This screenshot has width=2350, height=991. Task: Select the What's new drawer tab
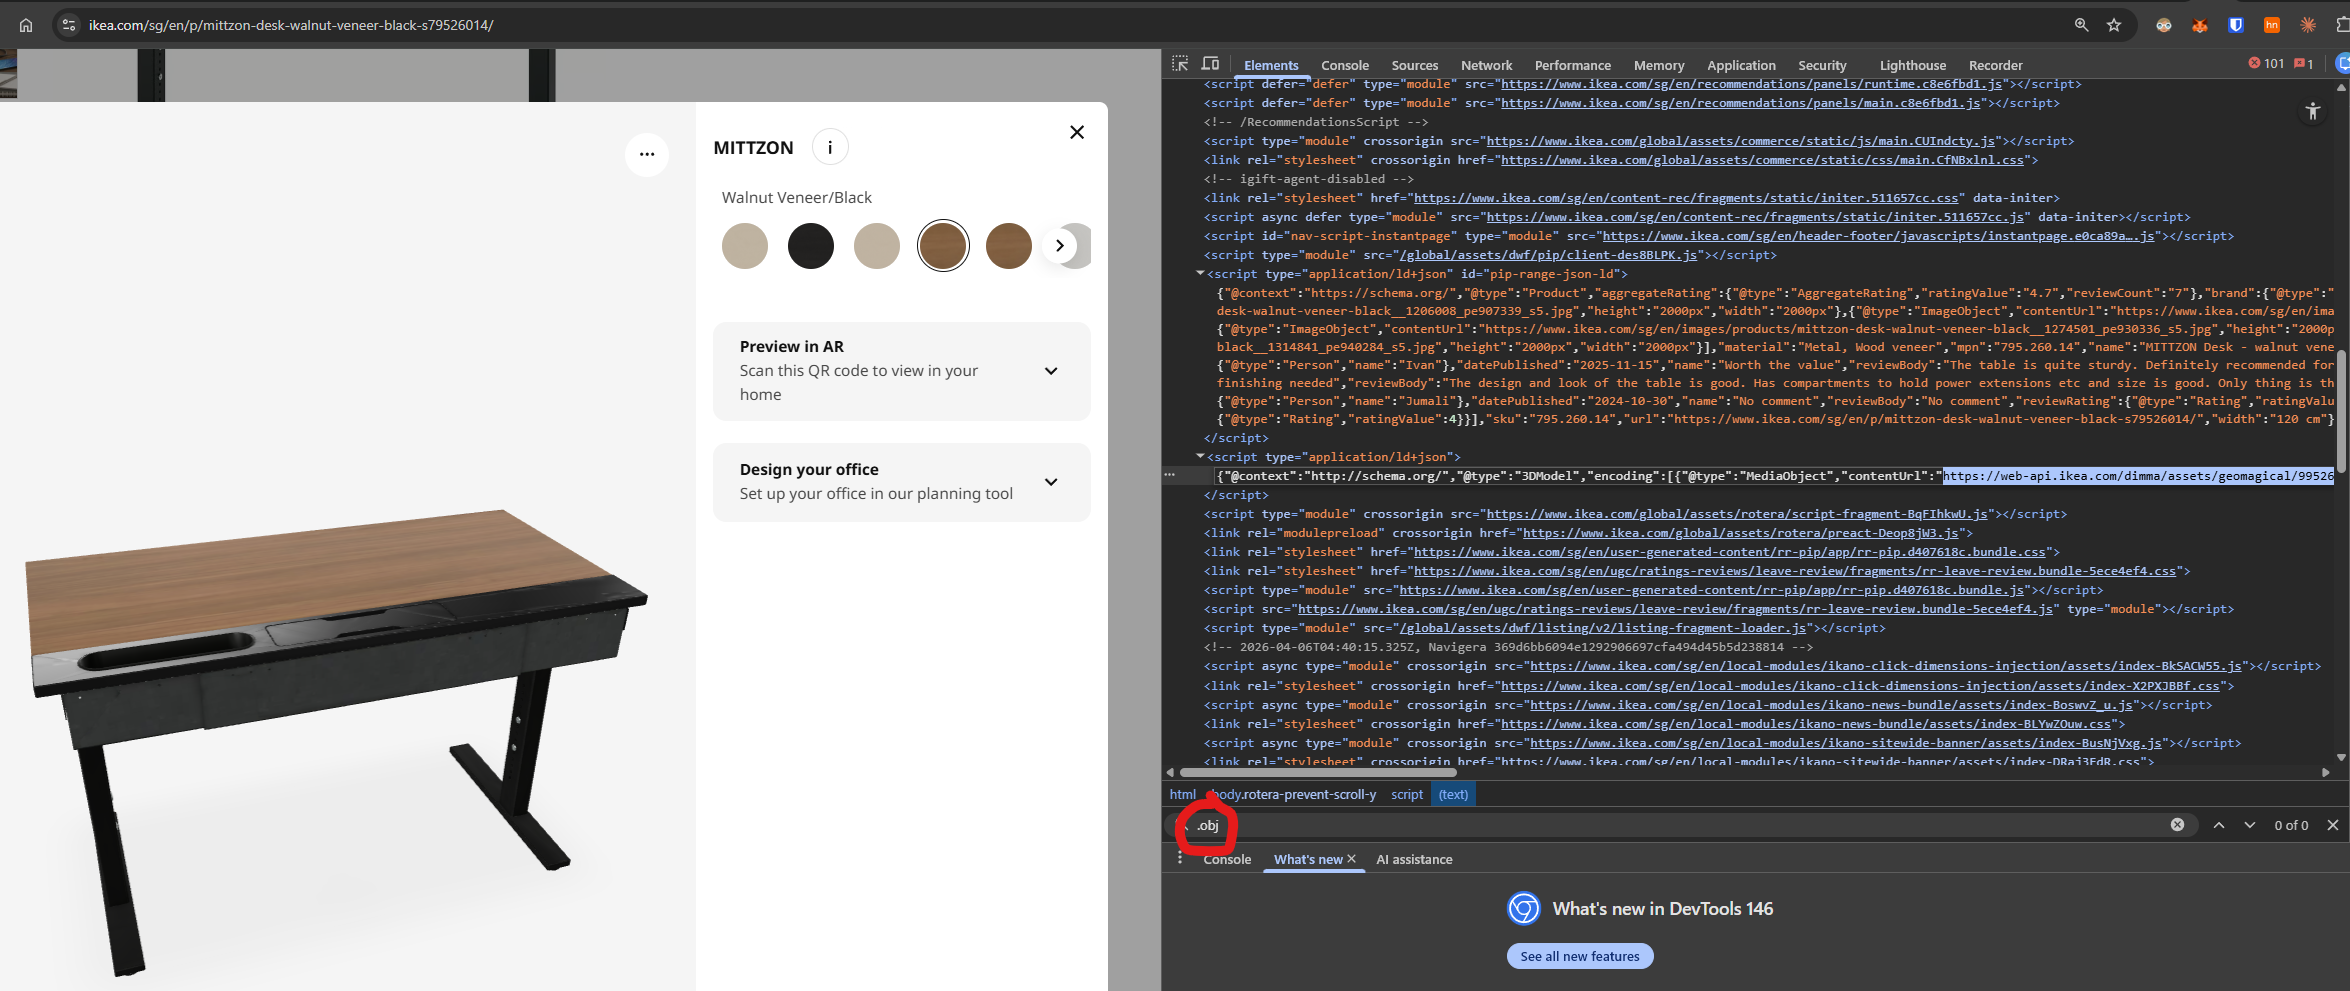coord(1308,859)
